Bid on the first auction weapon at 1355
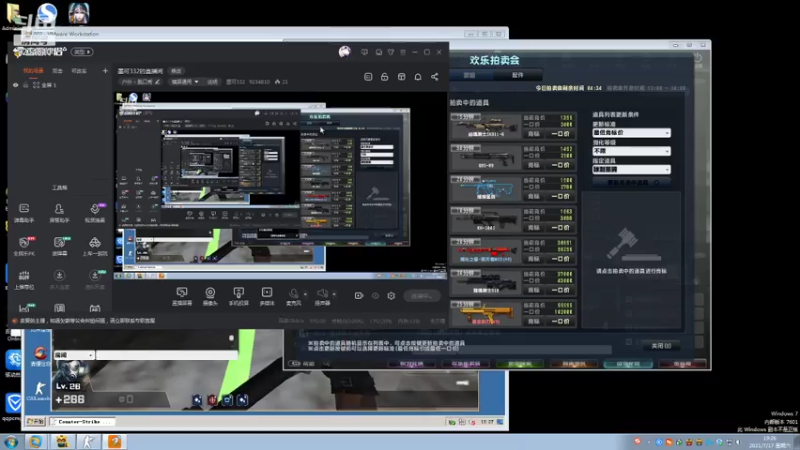Image resolution: width=800 pixels, height=450 pixels. [534, 134]
